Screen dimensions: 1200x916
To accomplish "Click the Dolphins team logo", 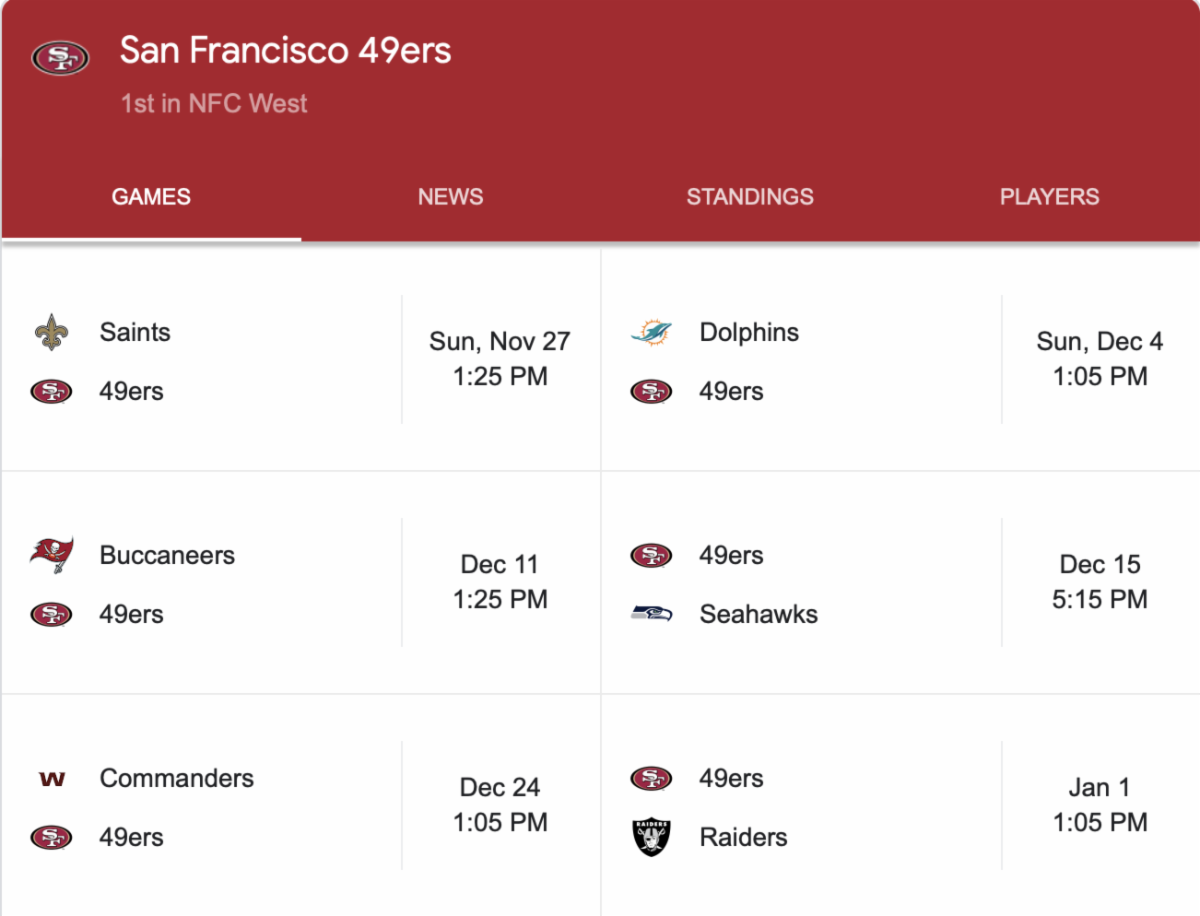I will tap(651, 332).
